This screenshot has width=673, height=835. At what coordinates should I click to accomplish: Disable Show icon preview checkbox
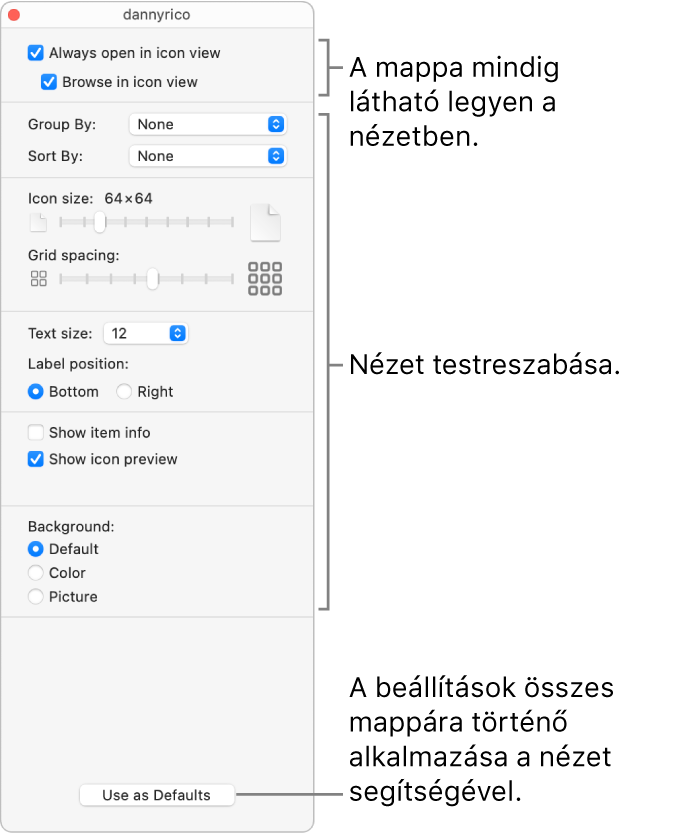tap(36, 459)
